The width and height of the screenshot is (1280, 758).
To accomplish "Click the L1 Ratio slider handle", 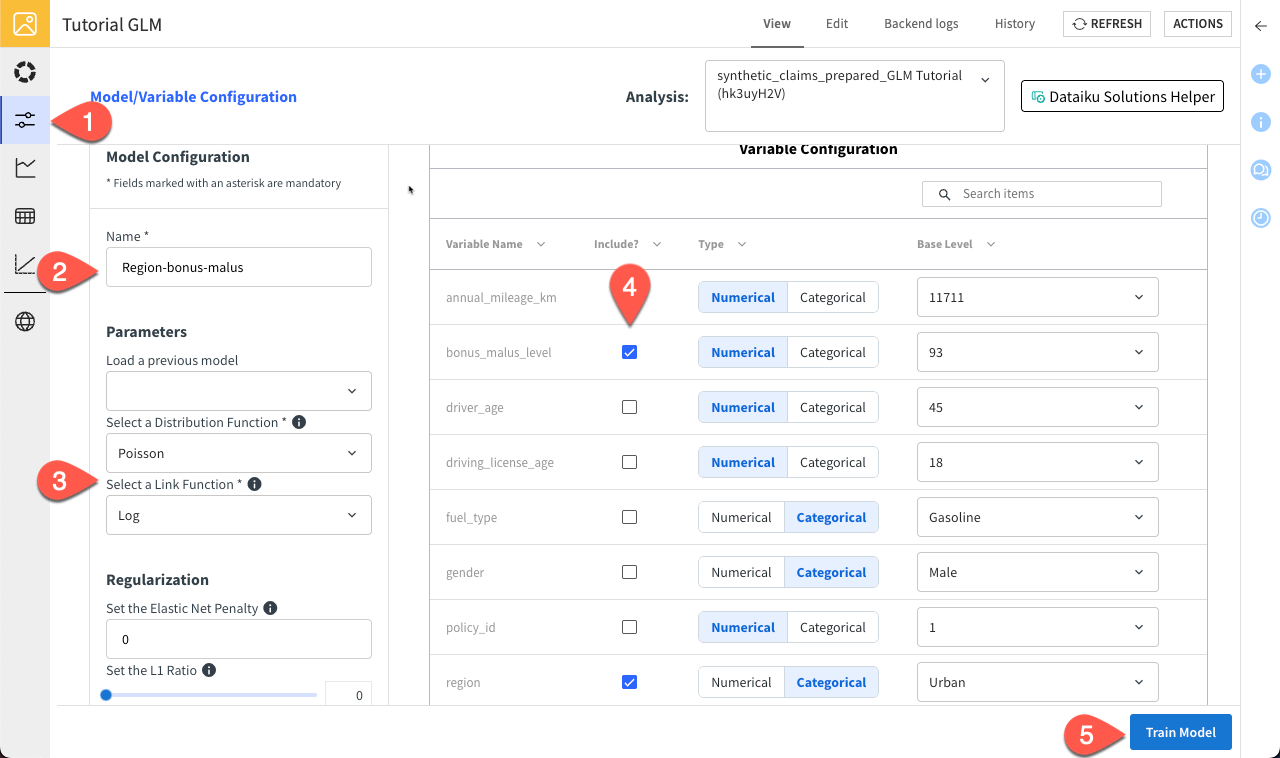I will [x=106, y=694].
